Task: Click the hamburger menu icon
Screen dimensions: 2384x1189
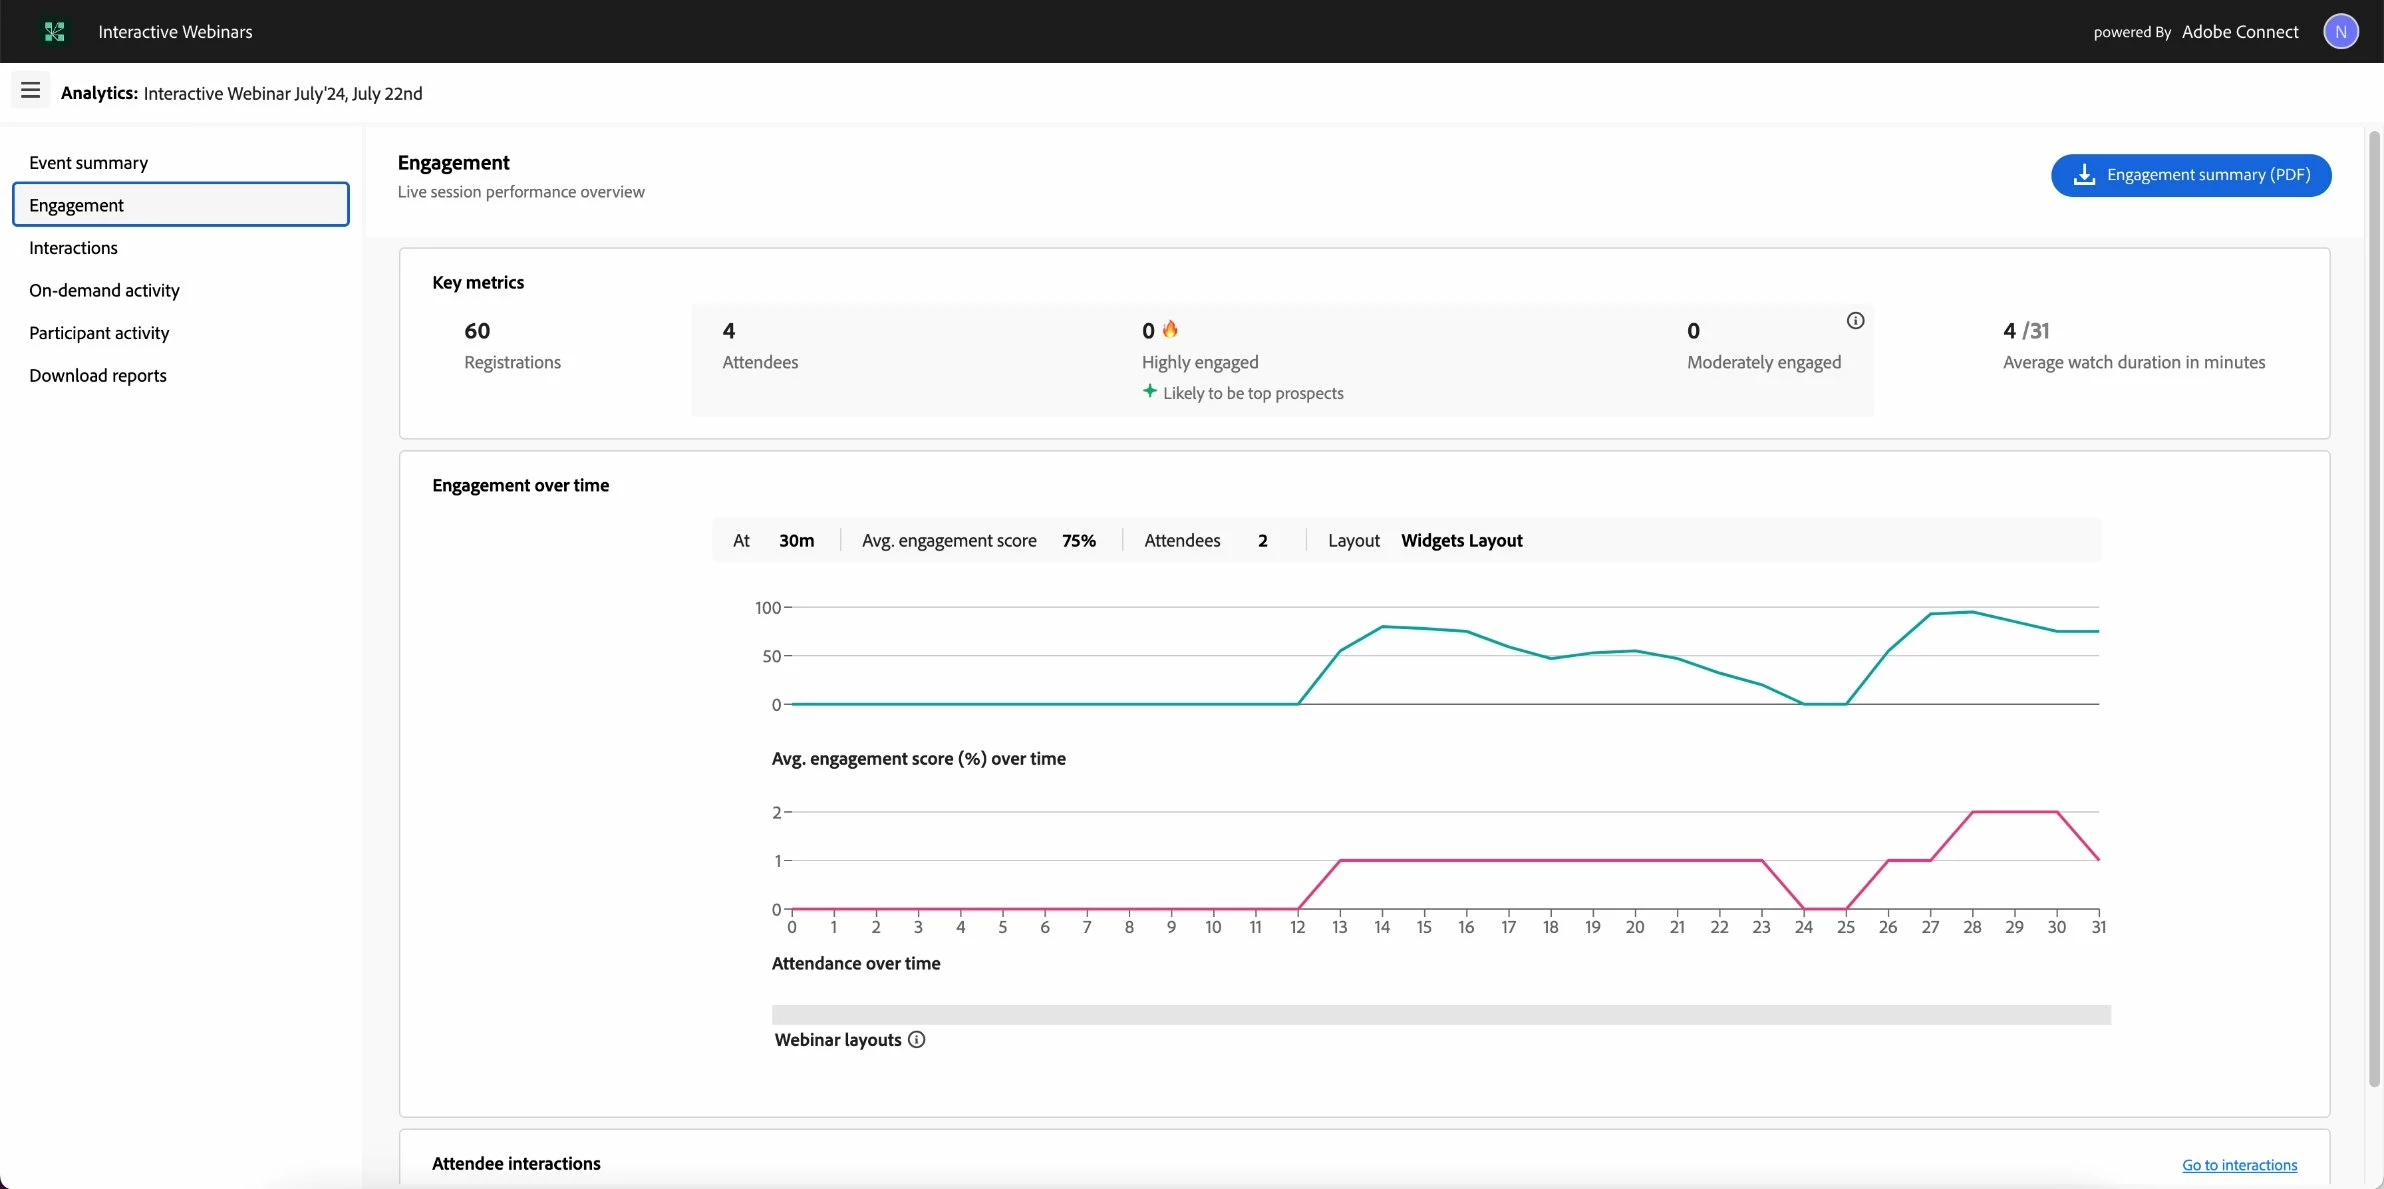Action: pyautogui.click(x=30, y=91)
